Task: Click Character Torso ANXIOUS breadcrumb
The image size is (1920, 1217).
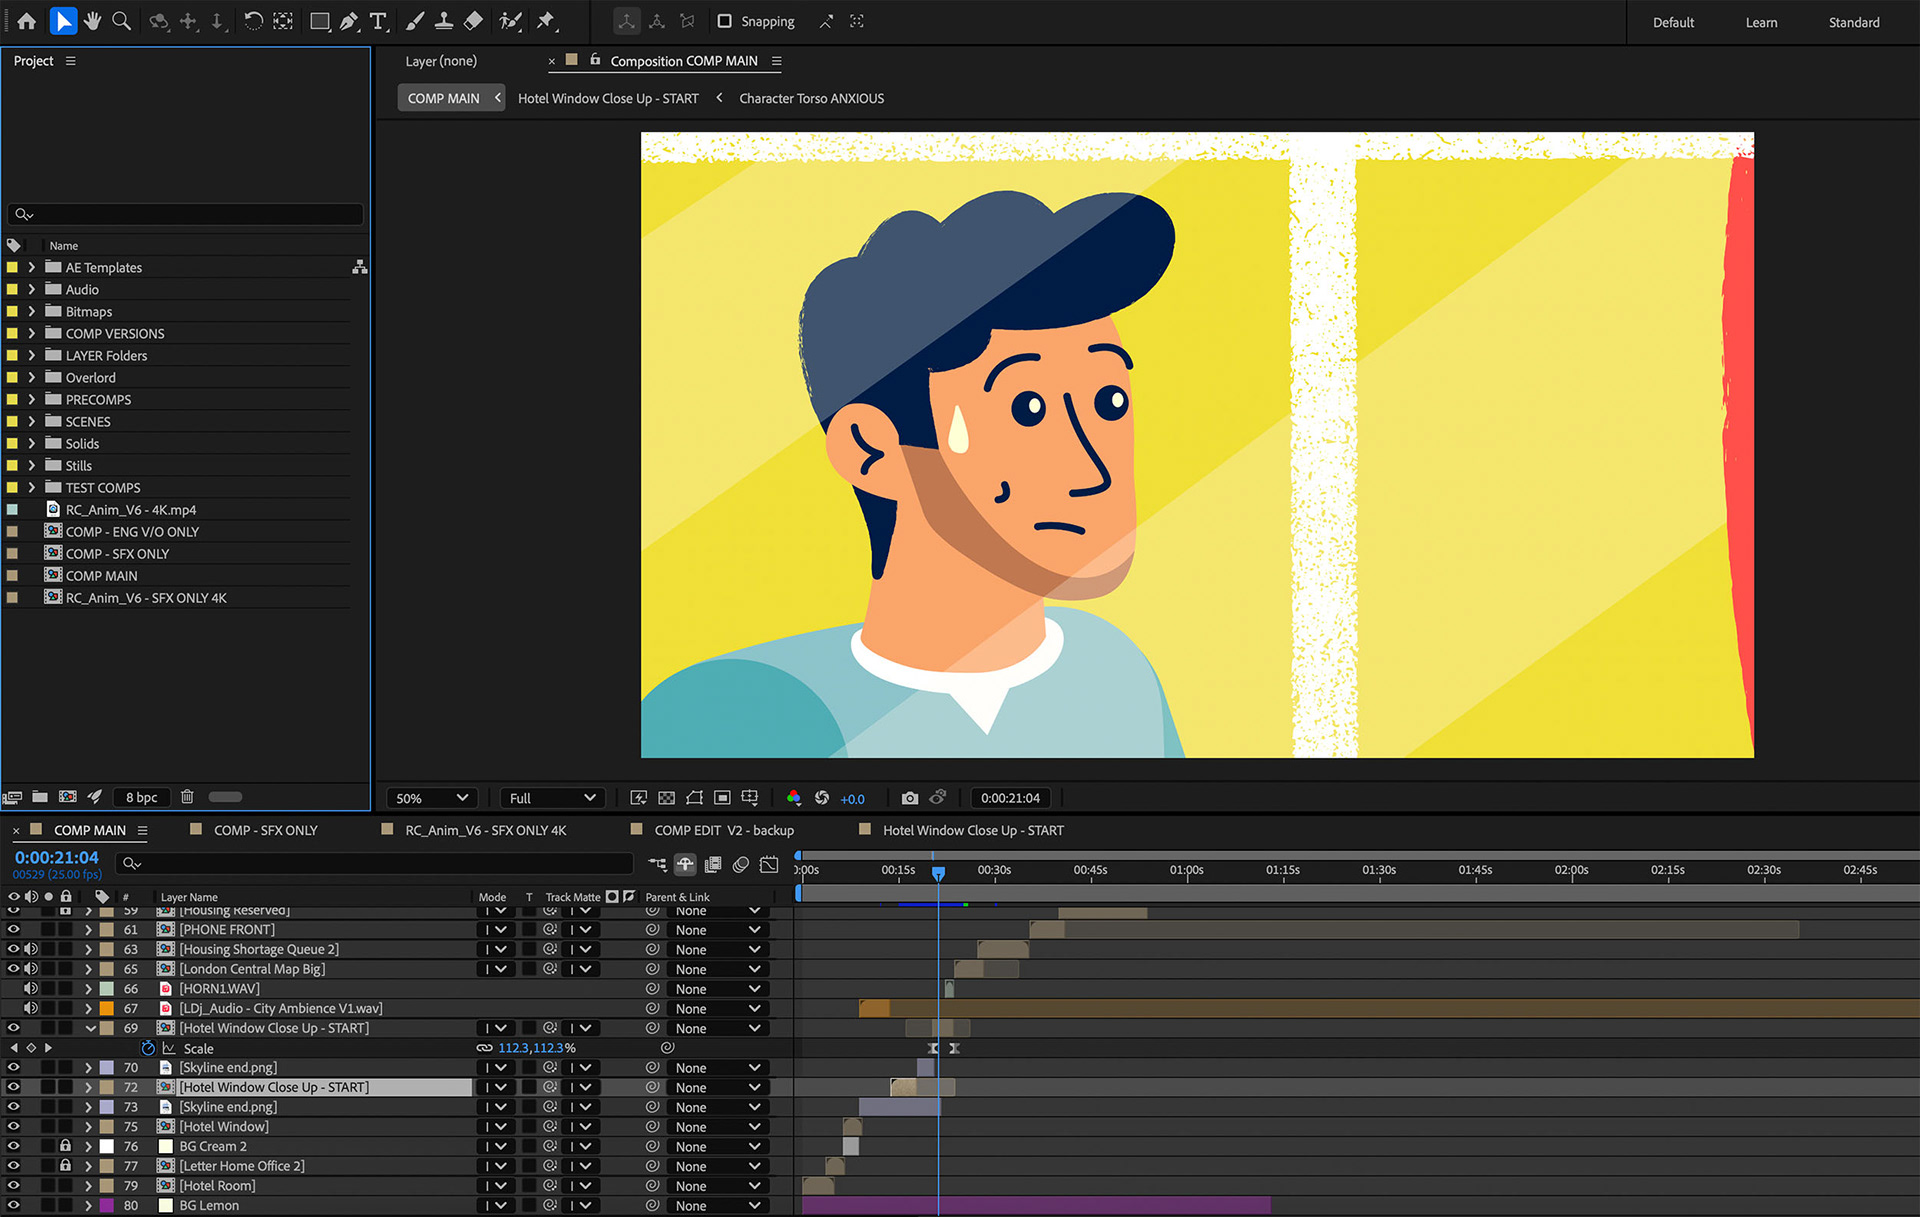Action: [811, 98]
